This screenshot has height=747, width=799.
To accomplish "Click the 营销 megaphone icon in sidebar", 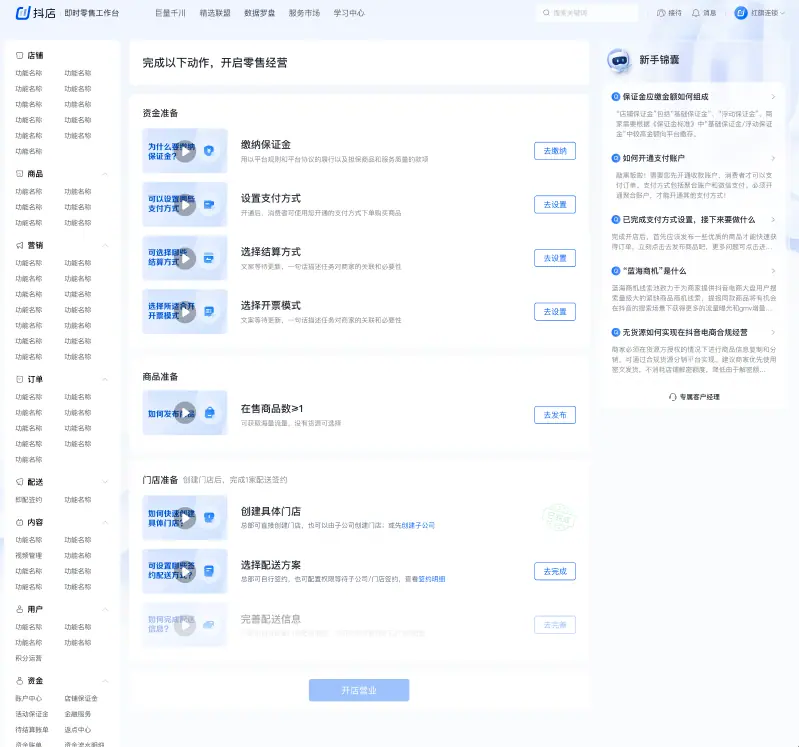I will tap(19, 245).
